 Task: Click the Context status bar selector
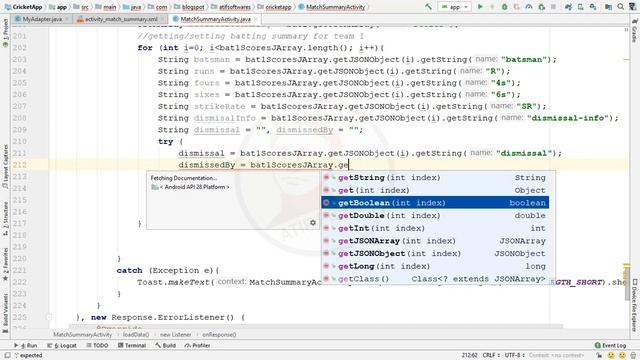click(x=556, y=356)
